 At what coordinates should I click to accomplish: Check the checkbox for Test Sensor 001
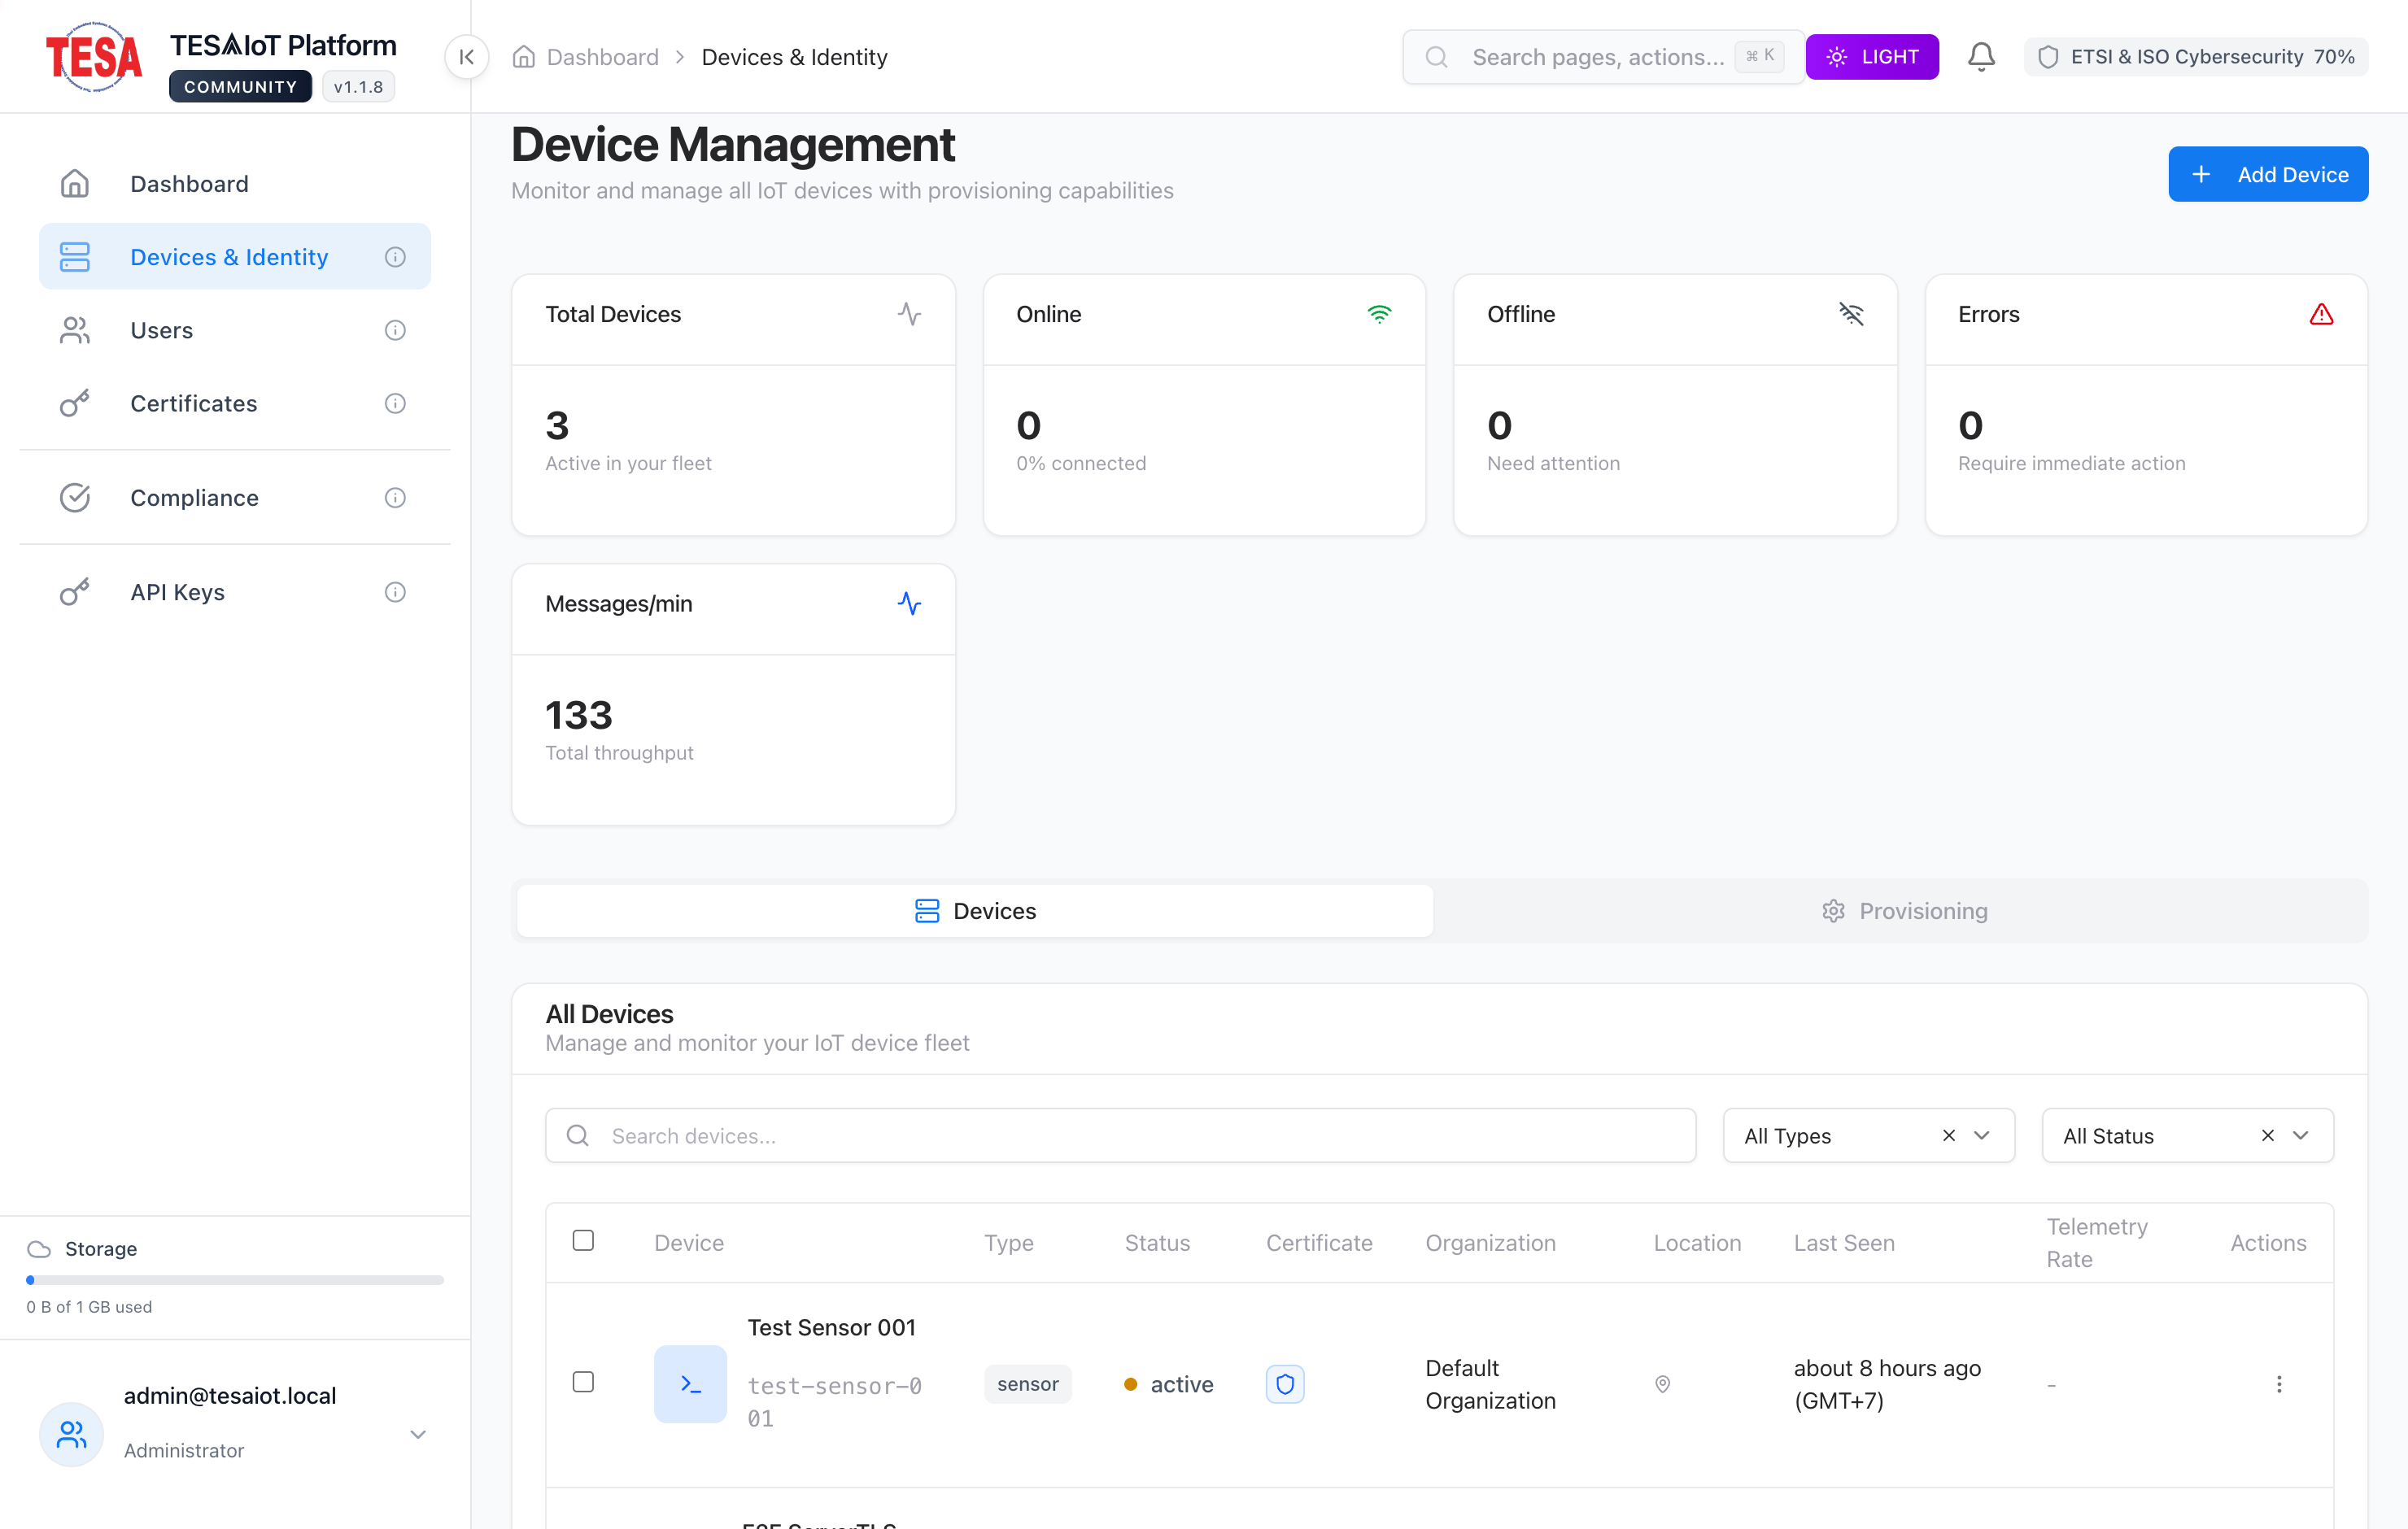[x=583, y=1382]
